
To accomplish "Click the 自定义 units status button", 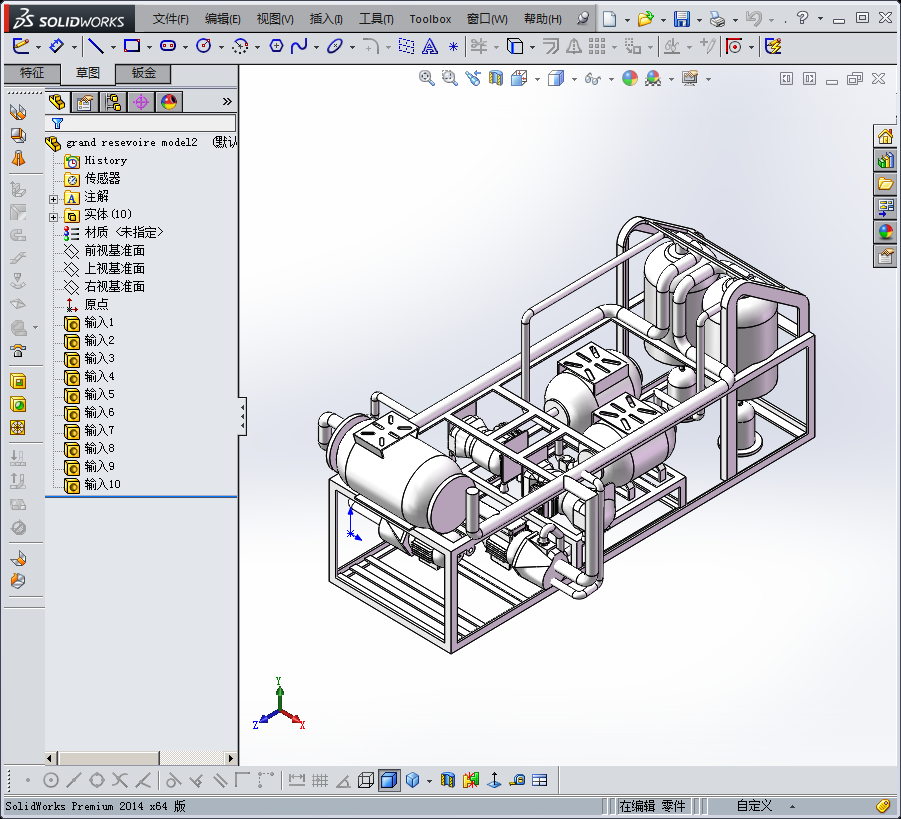I will (x=754, y=806).
